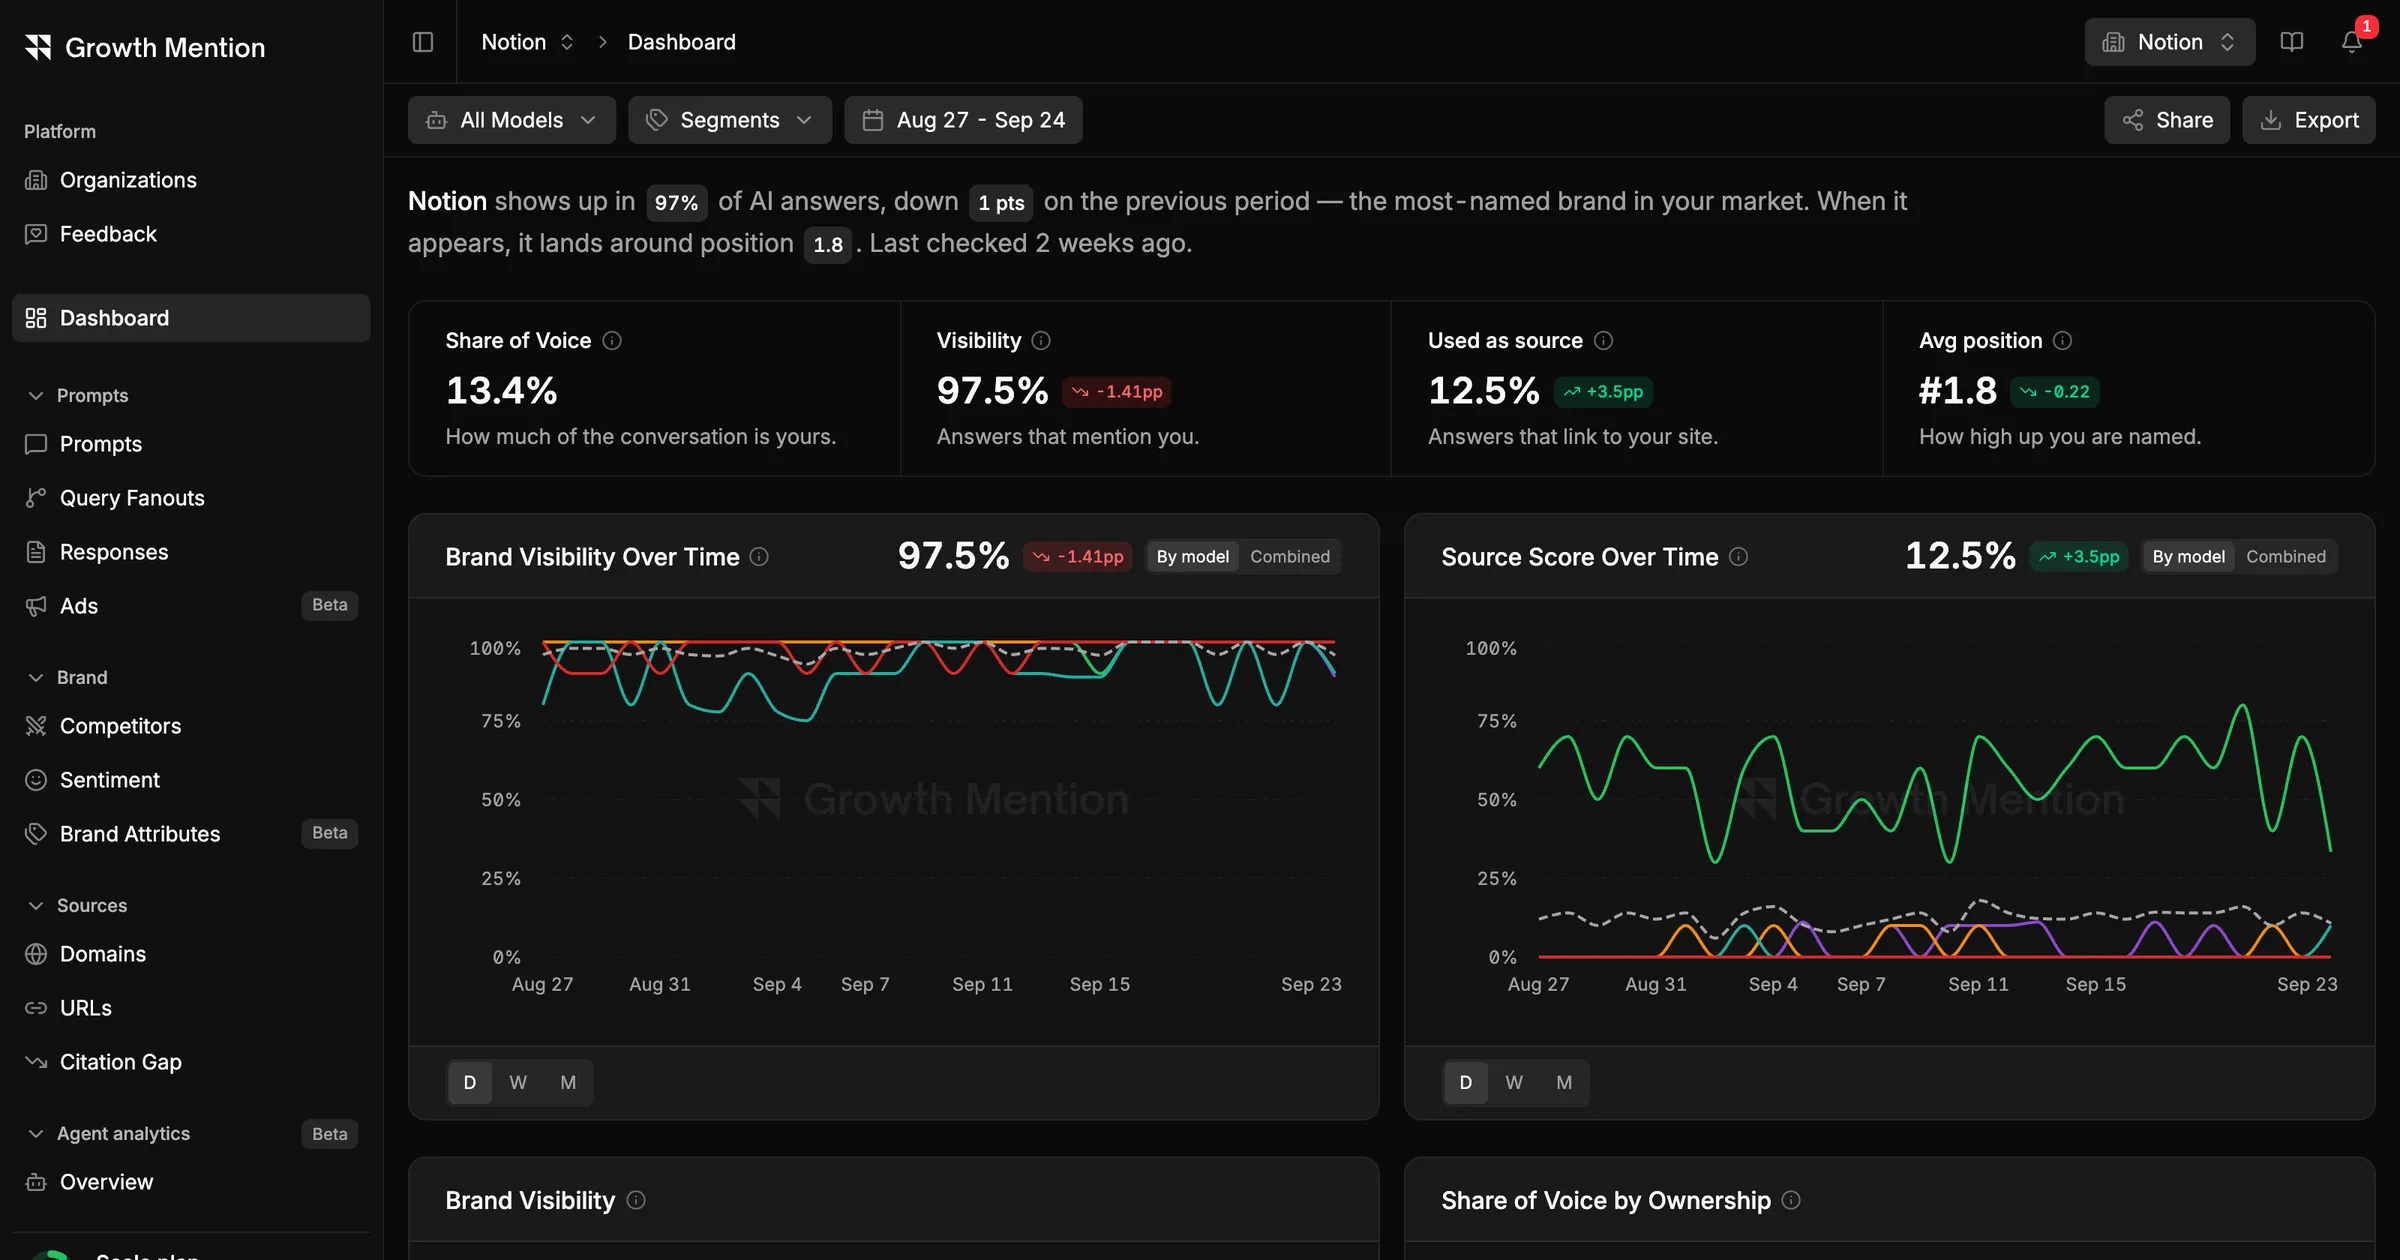Open the Segments dropdown

(730, 120)
